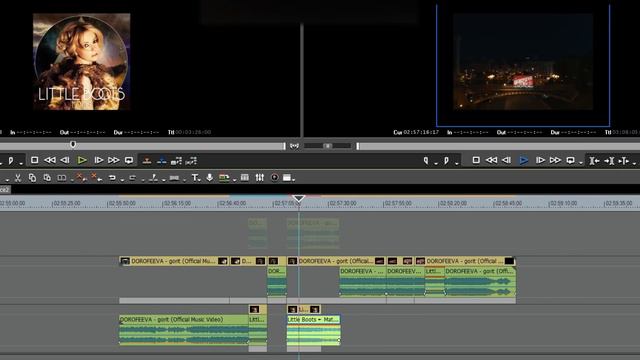Set In point marker in Recorder controls
Viewport: 640px width, 360px height.
(x=426, y=161)
